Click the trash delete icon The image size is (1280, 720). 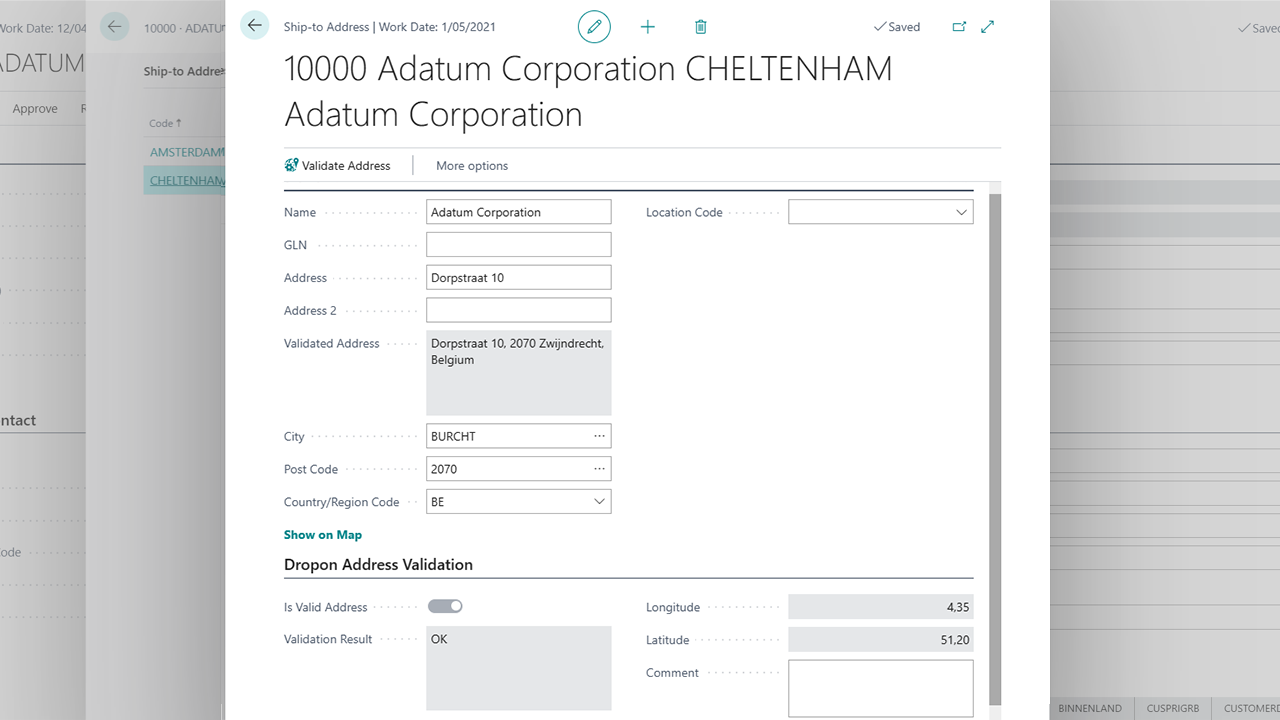(700, 27)
